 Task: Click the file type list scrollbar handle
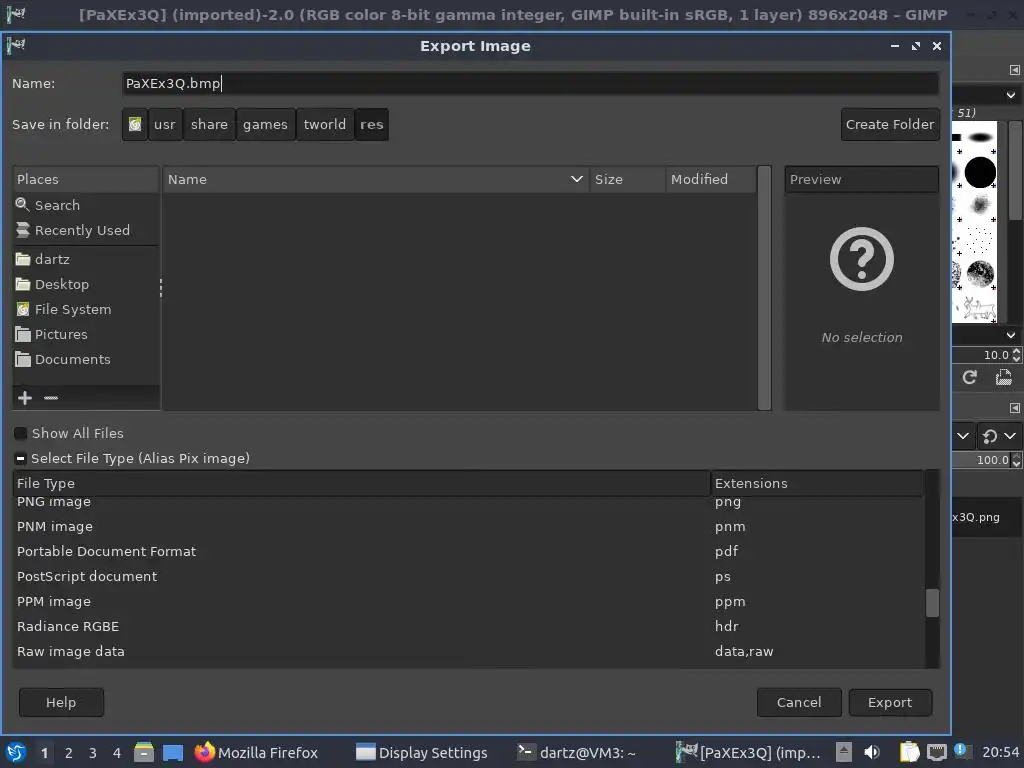click(933, 603)
